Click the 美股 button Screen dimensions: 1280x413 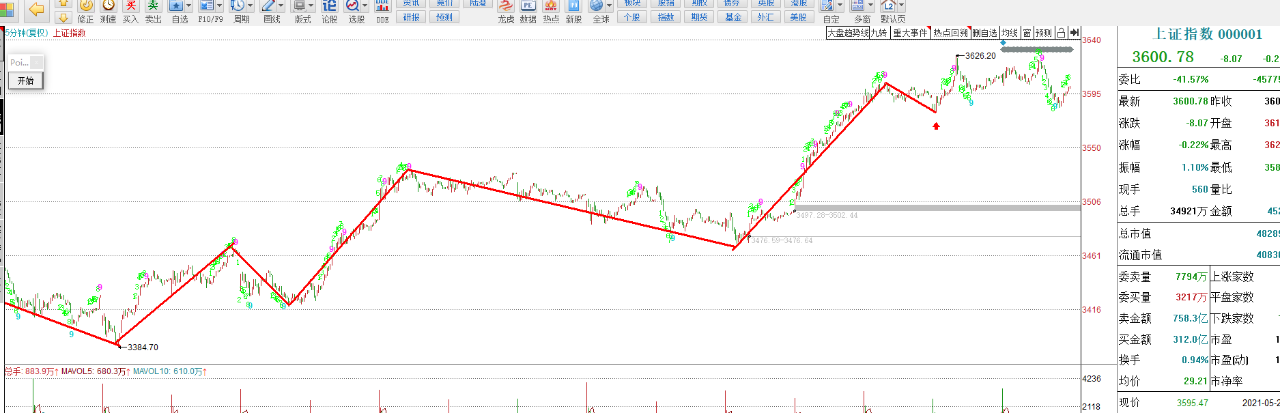pyautogui.click(x=798, y=17)
